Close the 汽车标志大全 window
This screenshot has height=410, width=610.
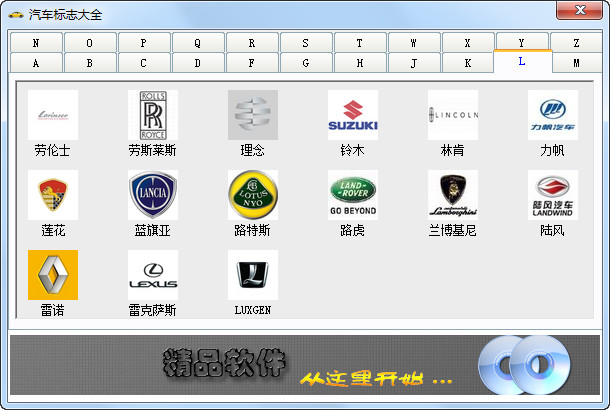(x=580, y=10)
